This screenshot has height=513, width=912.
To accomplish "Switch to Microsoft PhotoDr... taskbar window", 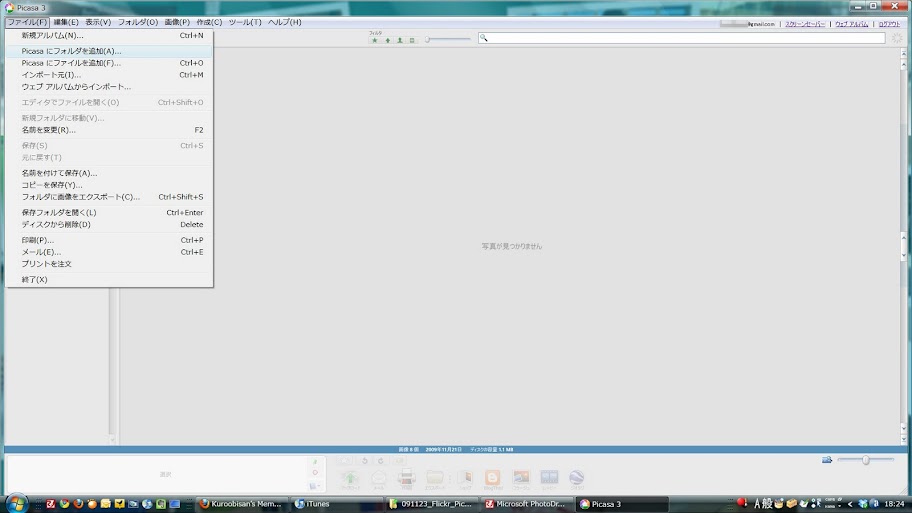I will click(526, 504).
